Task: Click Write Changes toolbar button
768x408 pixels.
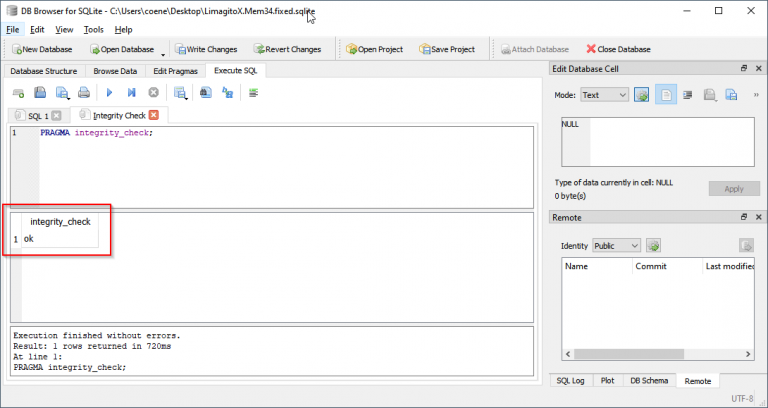Action: [206, 49]
